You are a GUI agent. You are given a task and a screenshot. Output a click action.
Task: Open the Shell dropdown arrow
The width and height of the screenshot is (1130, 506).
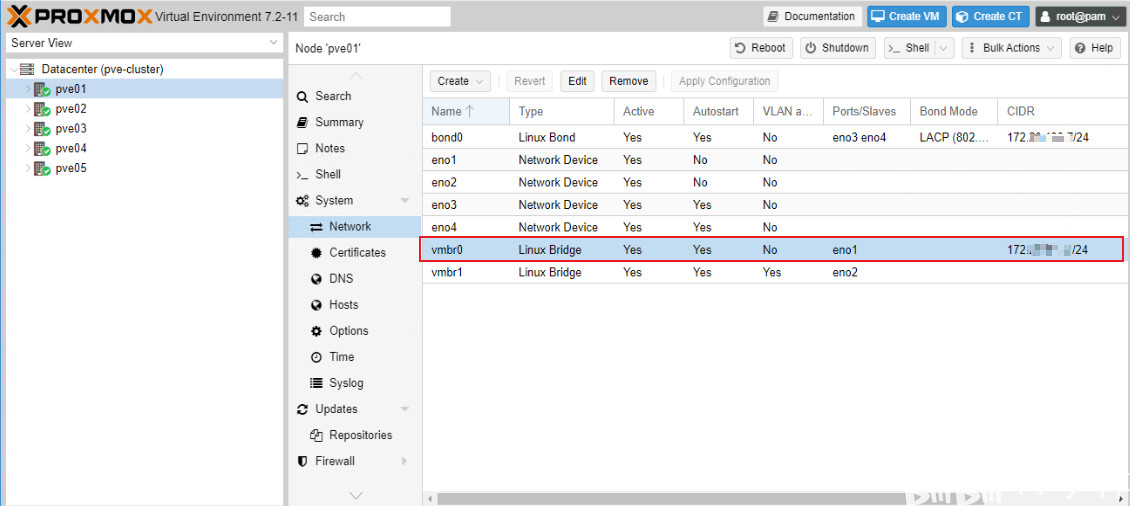click(945, 48)
